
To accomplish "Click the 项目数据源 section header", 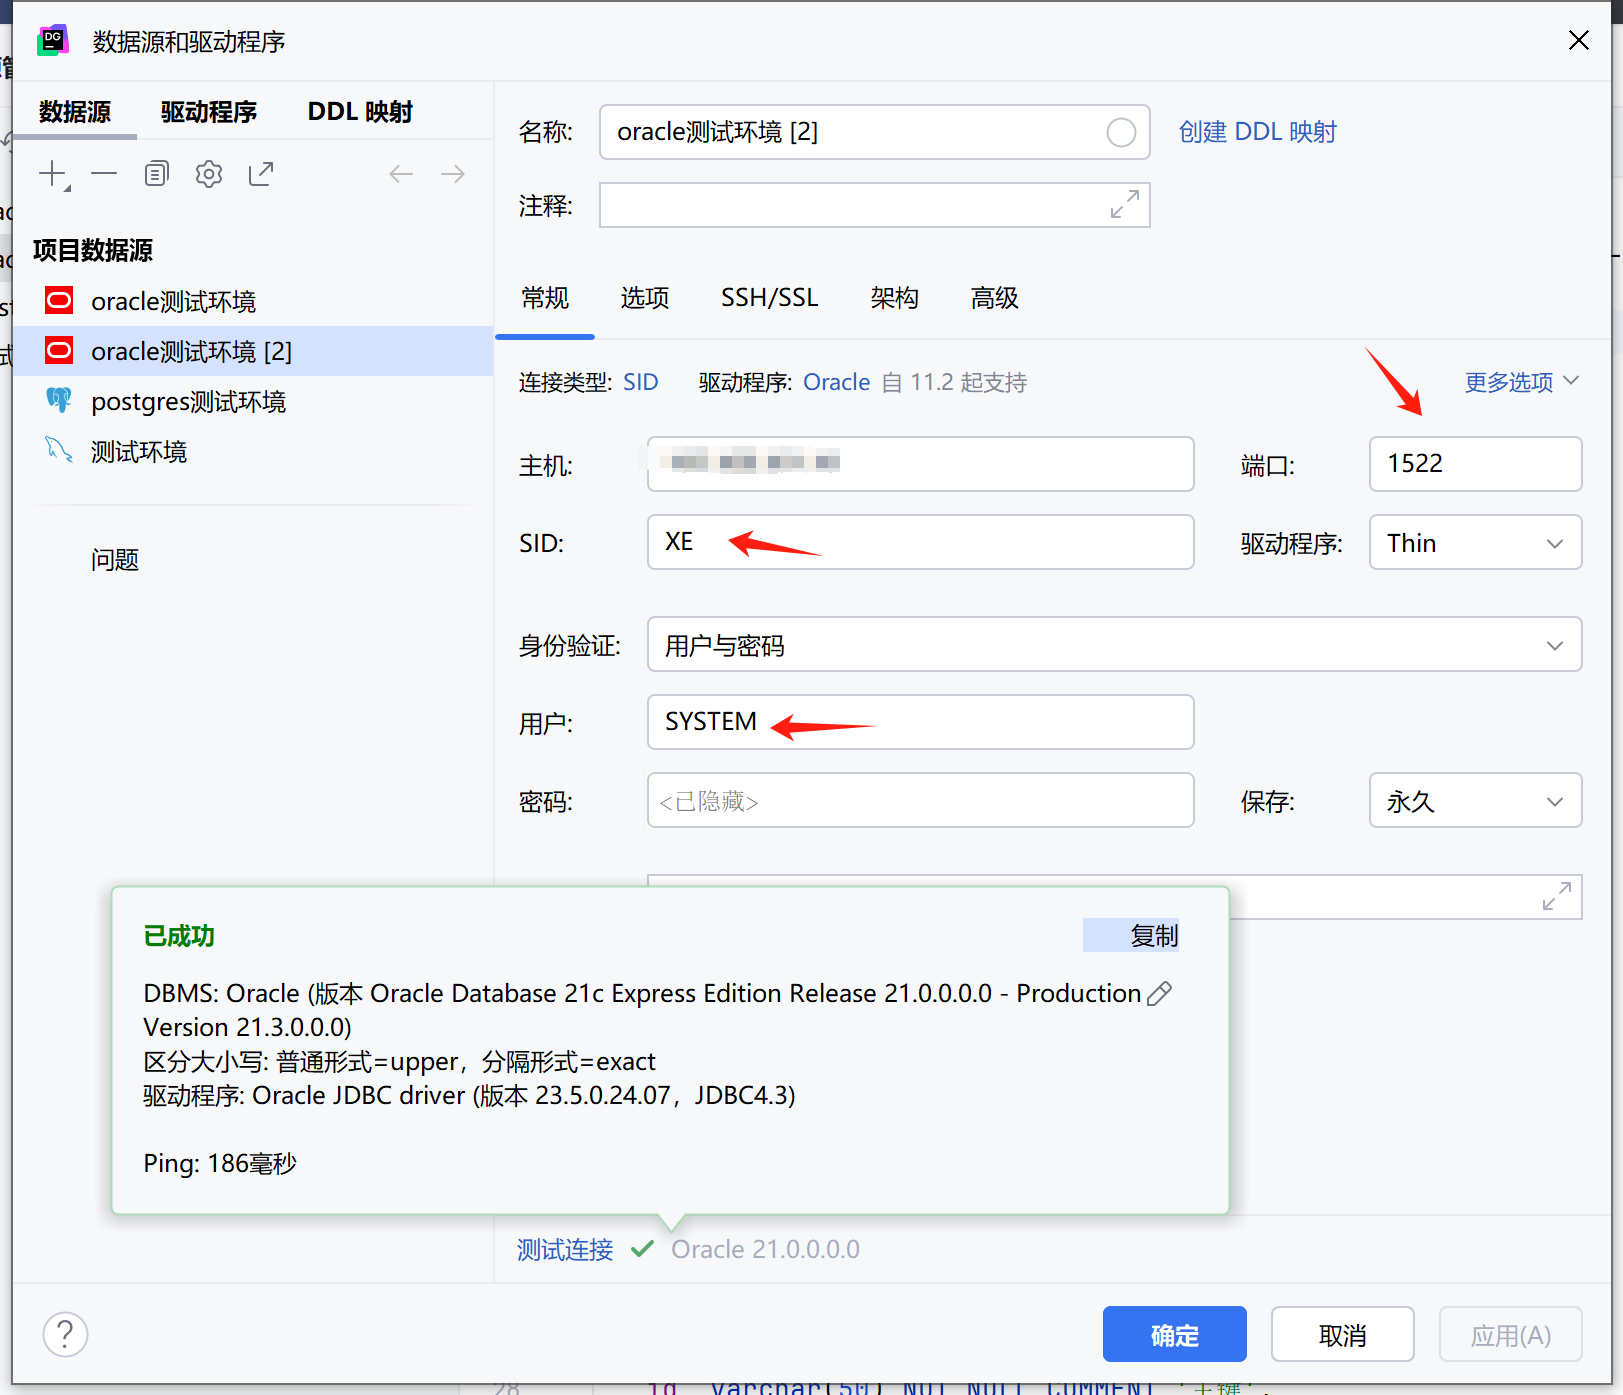I will (x=93, y=250).
